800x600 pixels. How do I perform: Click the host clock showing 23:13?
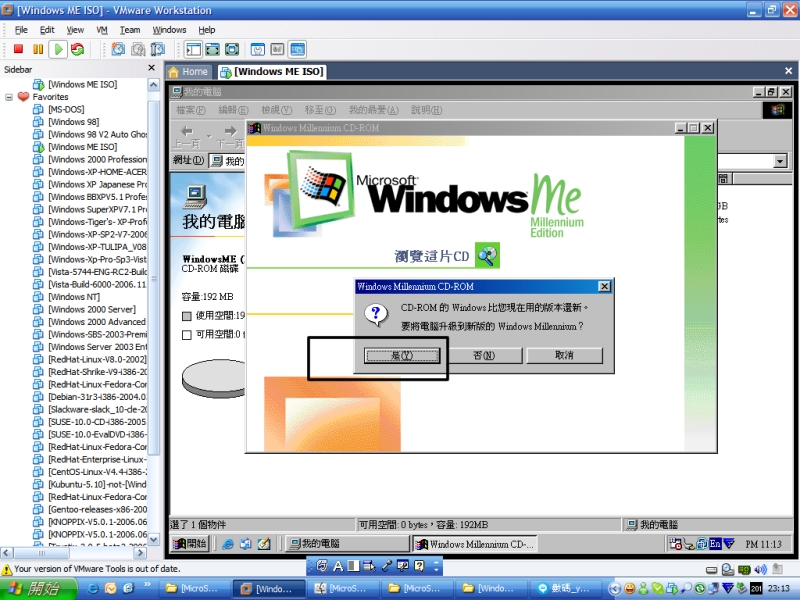(779, 588)
